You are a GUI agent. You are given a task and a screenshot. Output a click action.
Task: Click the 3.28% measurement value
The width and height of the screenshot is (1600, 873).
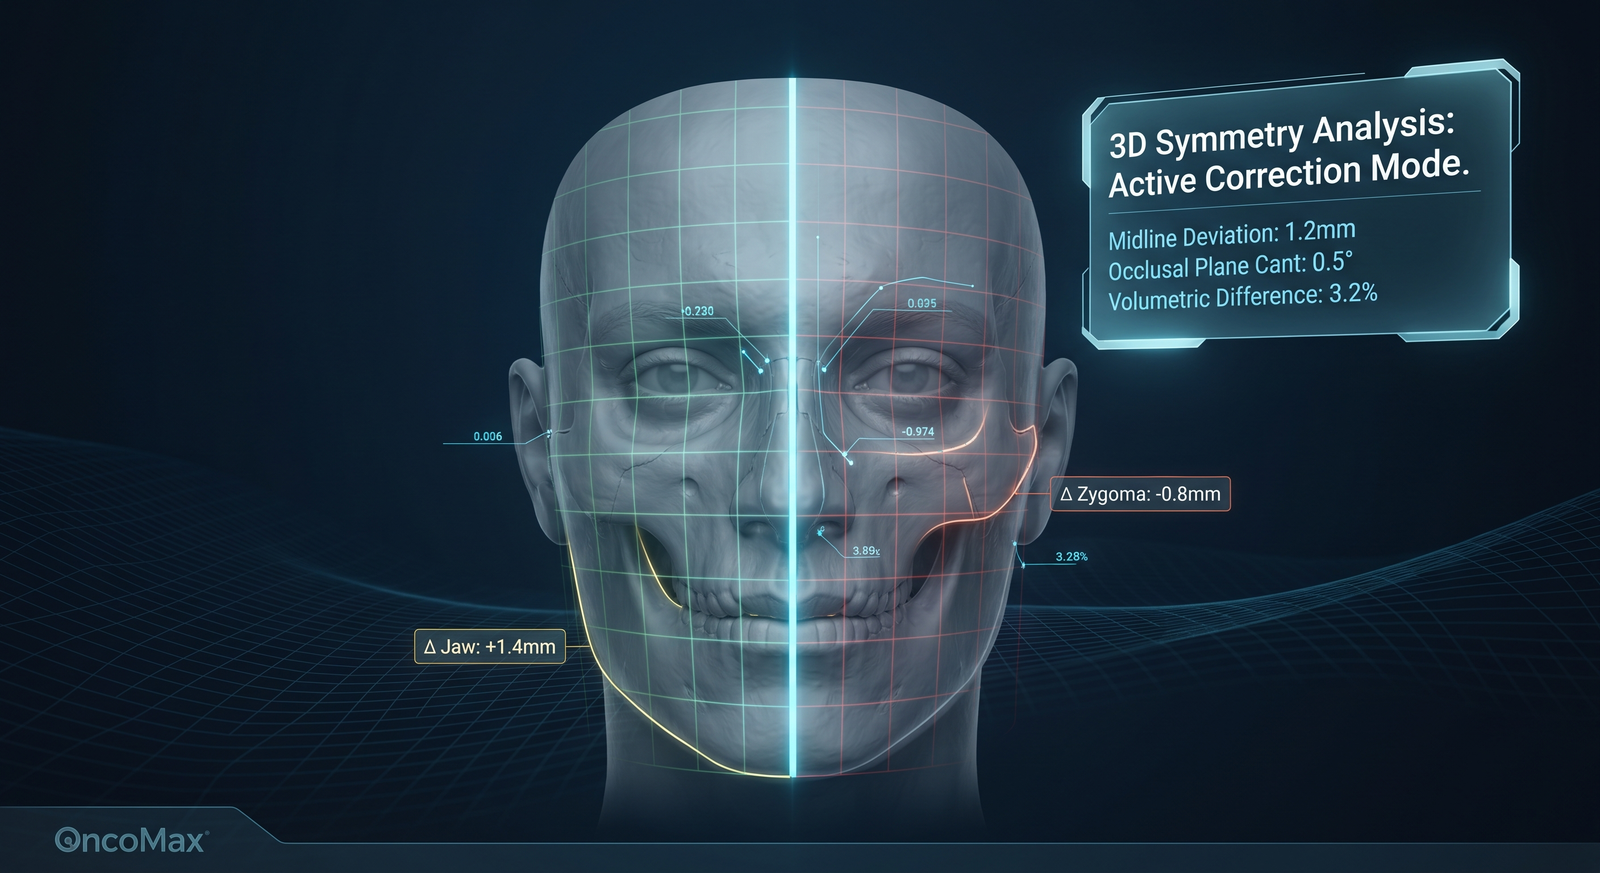pyautogui.click(x=1072, y=557)
